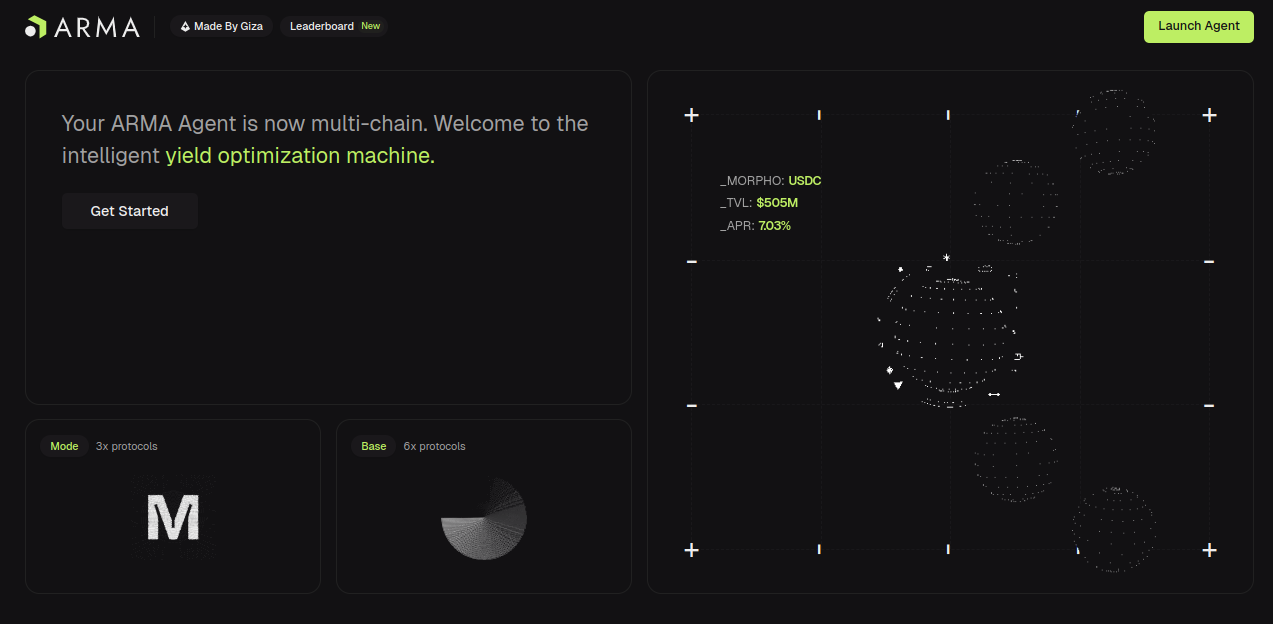Select the Mode chain tag

(64, 446)
